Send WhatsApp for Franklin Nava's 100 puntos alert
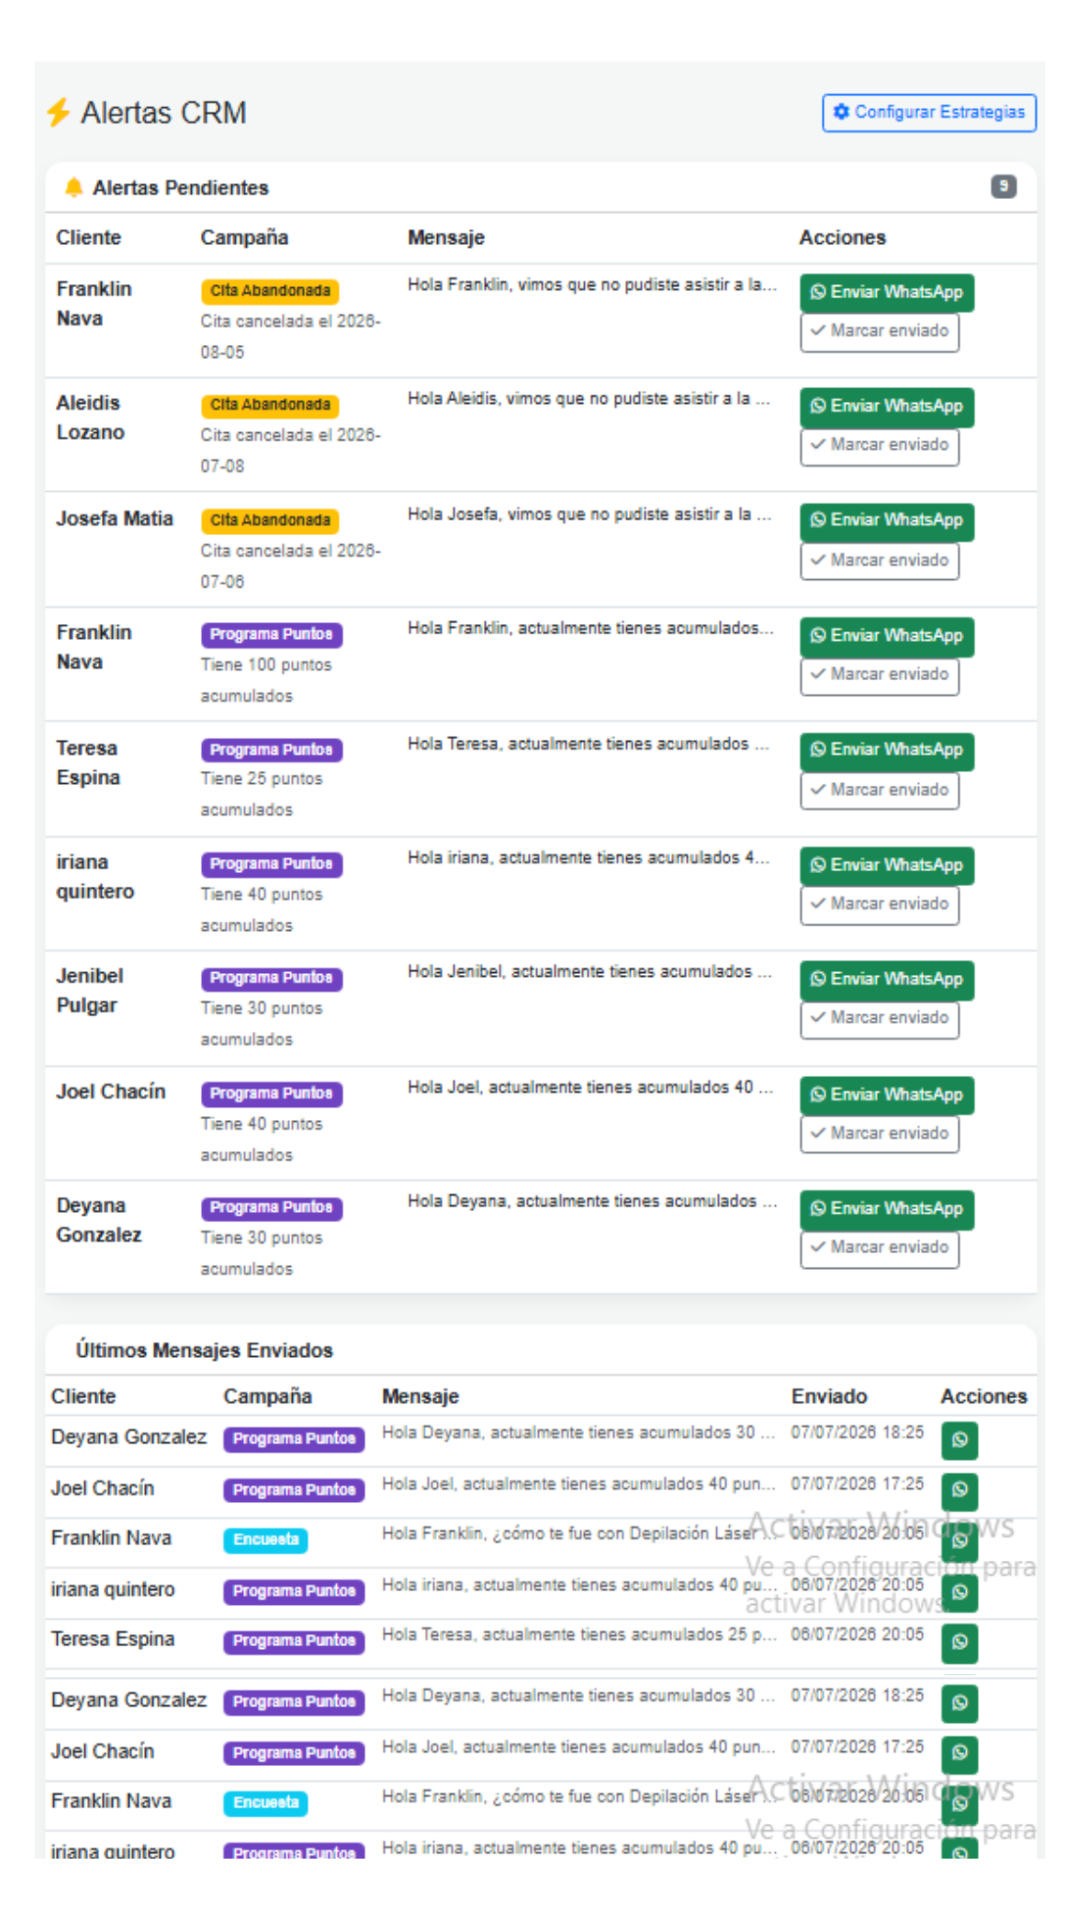 tap(887, 636)
